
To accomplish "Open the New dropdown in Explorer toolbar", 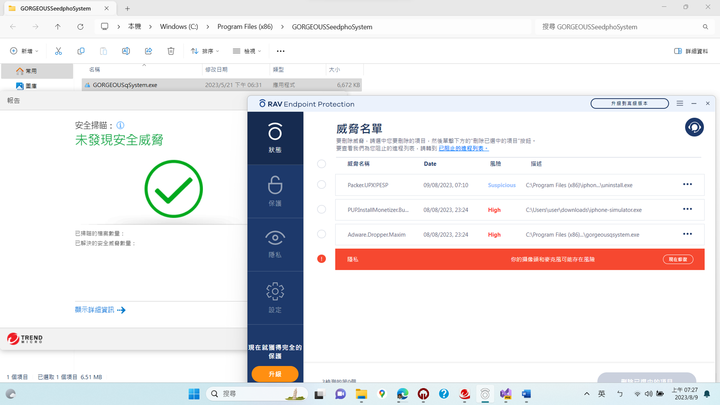I will 24,51.
